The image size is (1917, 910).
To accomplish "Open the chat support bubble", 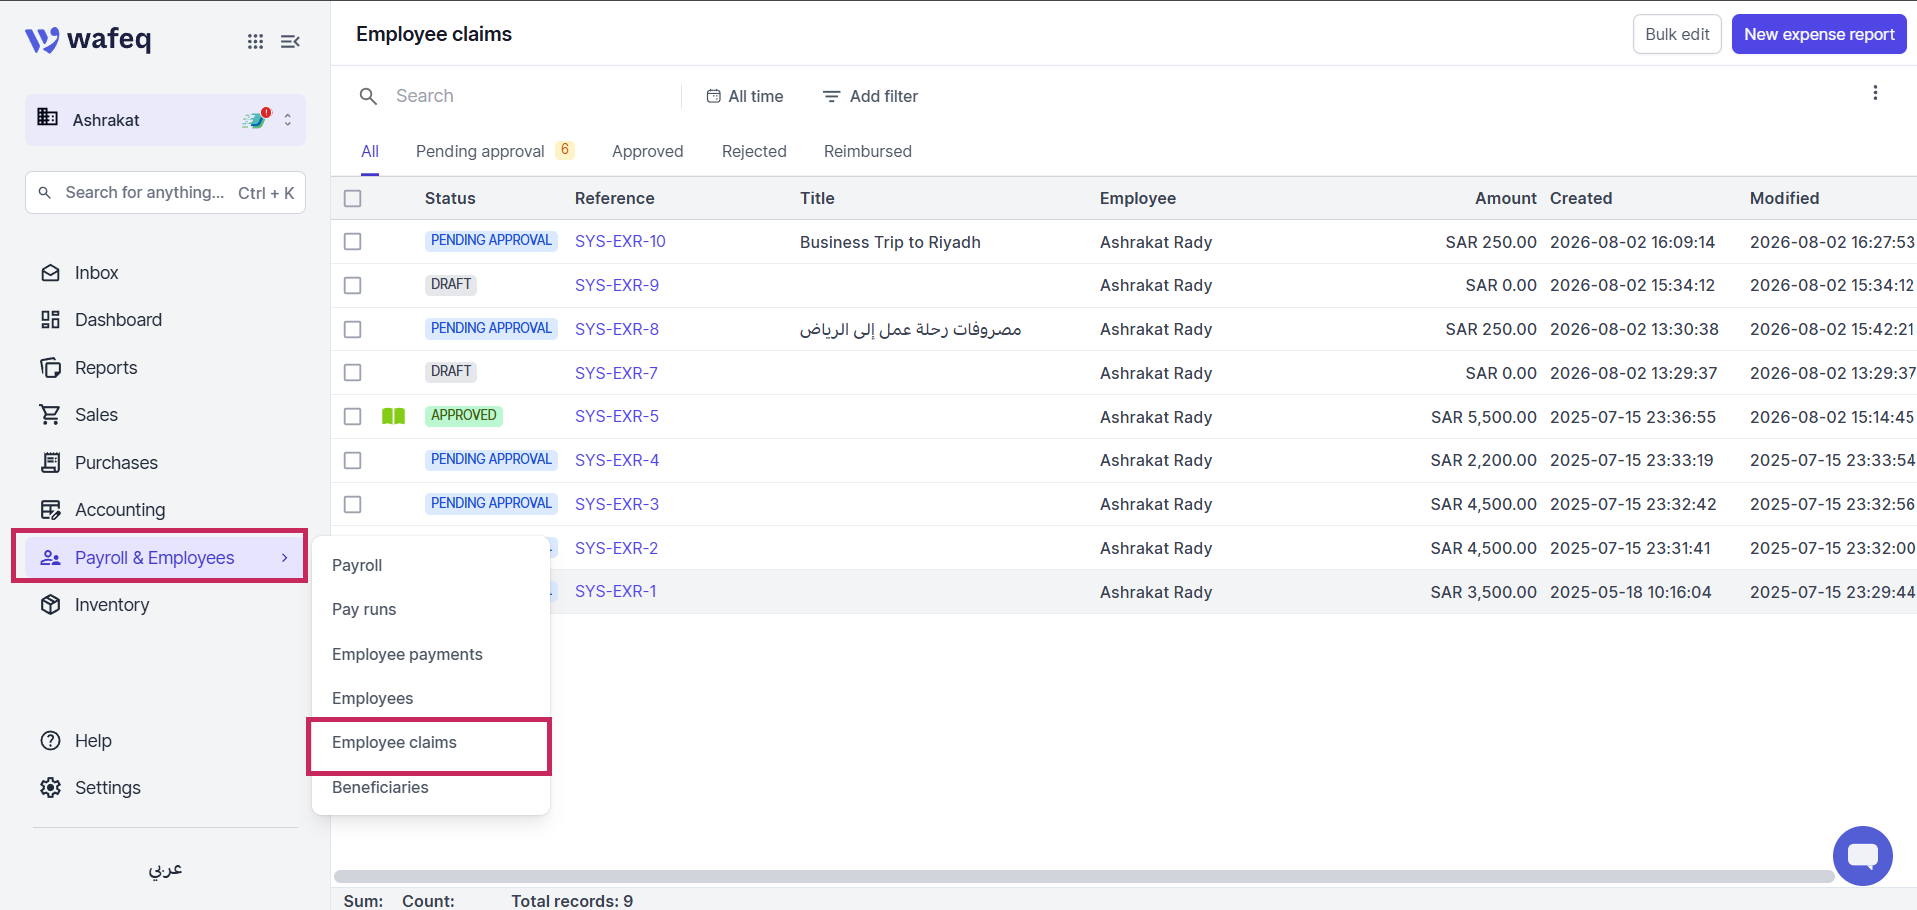I will [1862, 856].
